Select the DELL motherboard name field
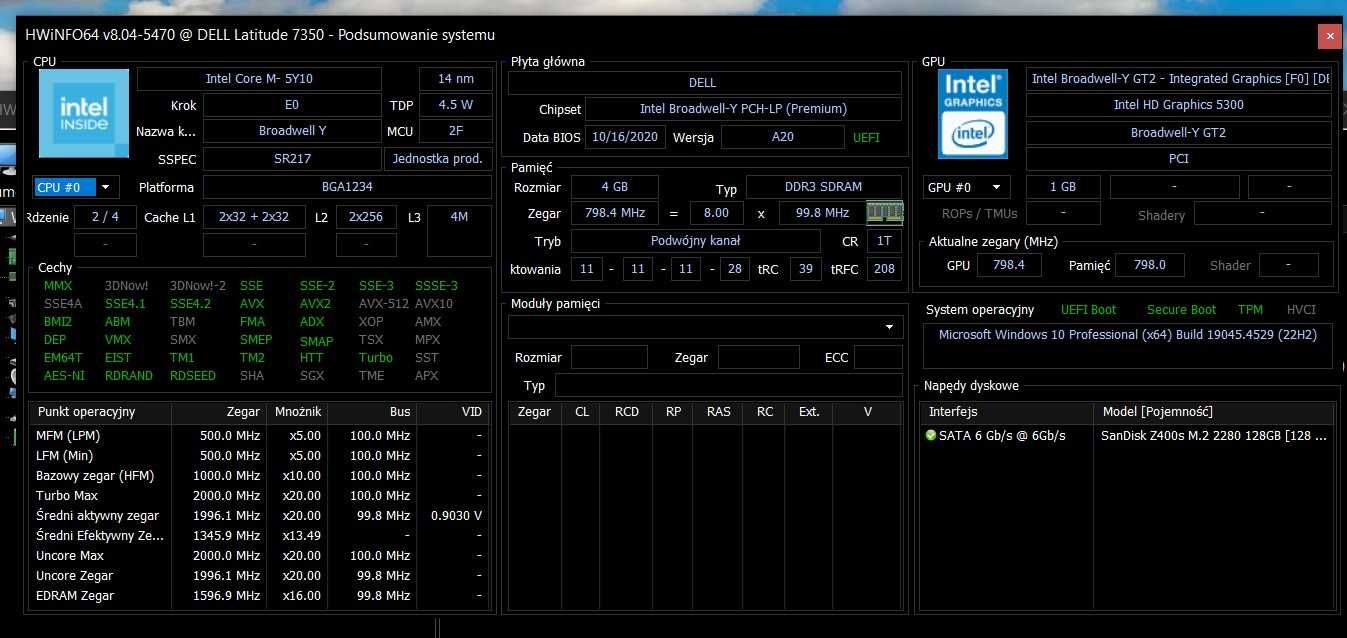The height and width of the screenshot is (638, 1347). click(703, 83)
